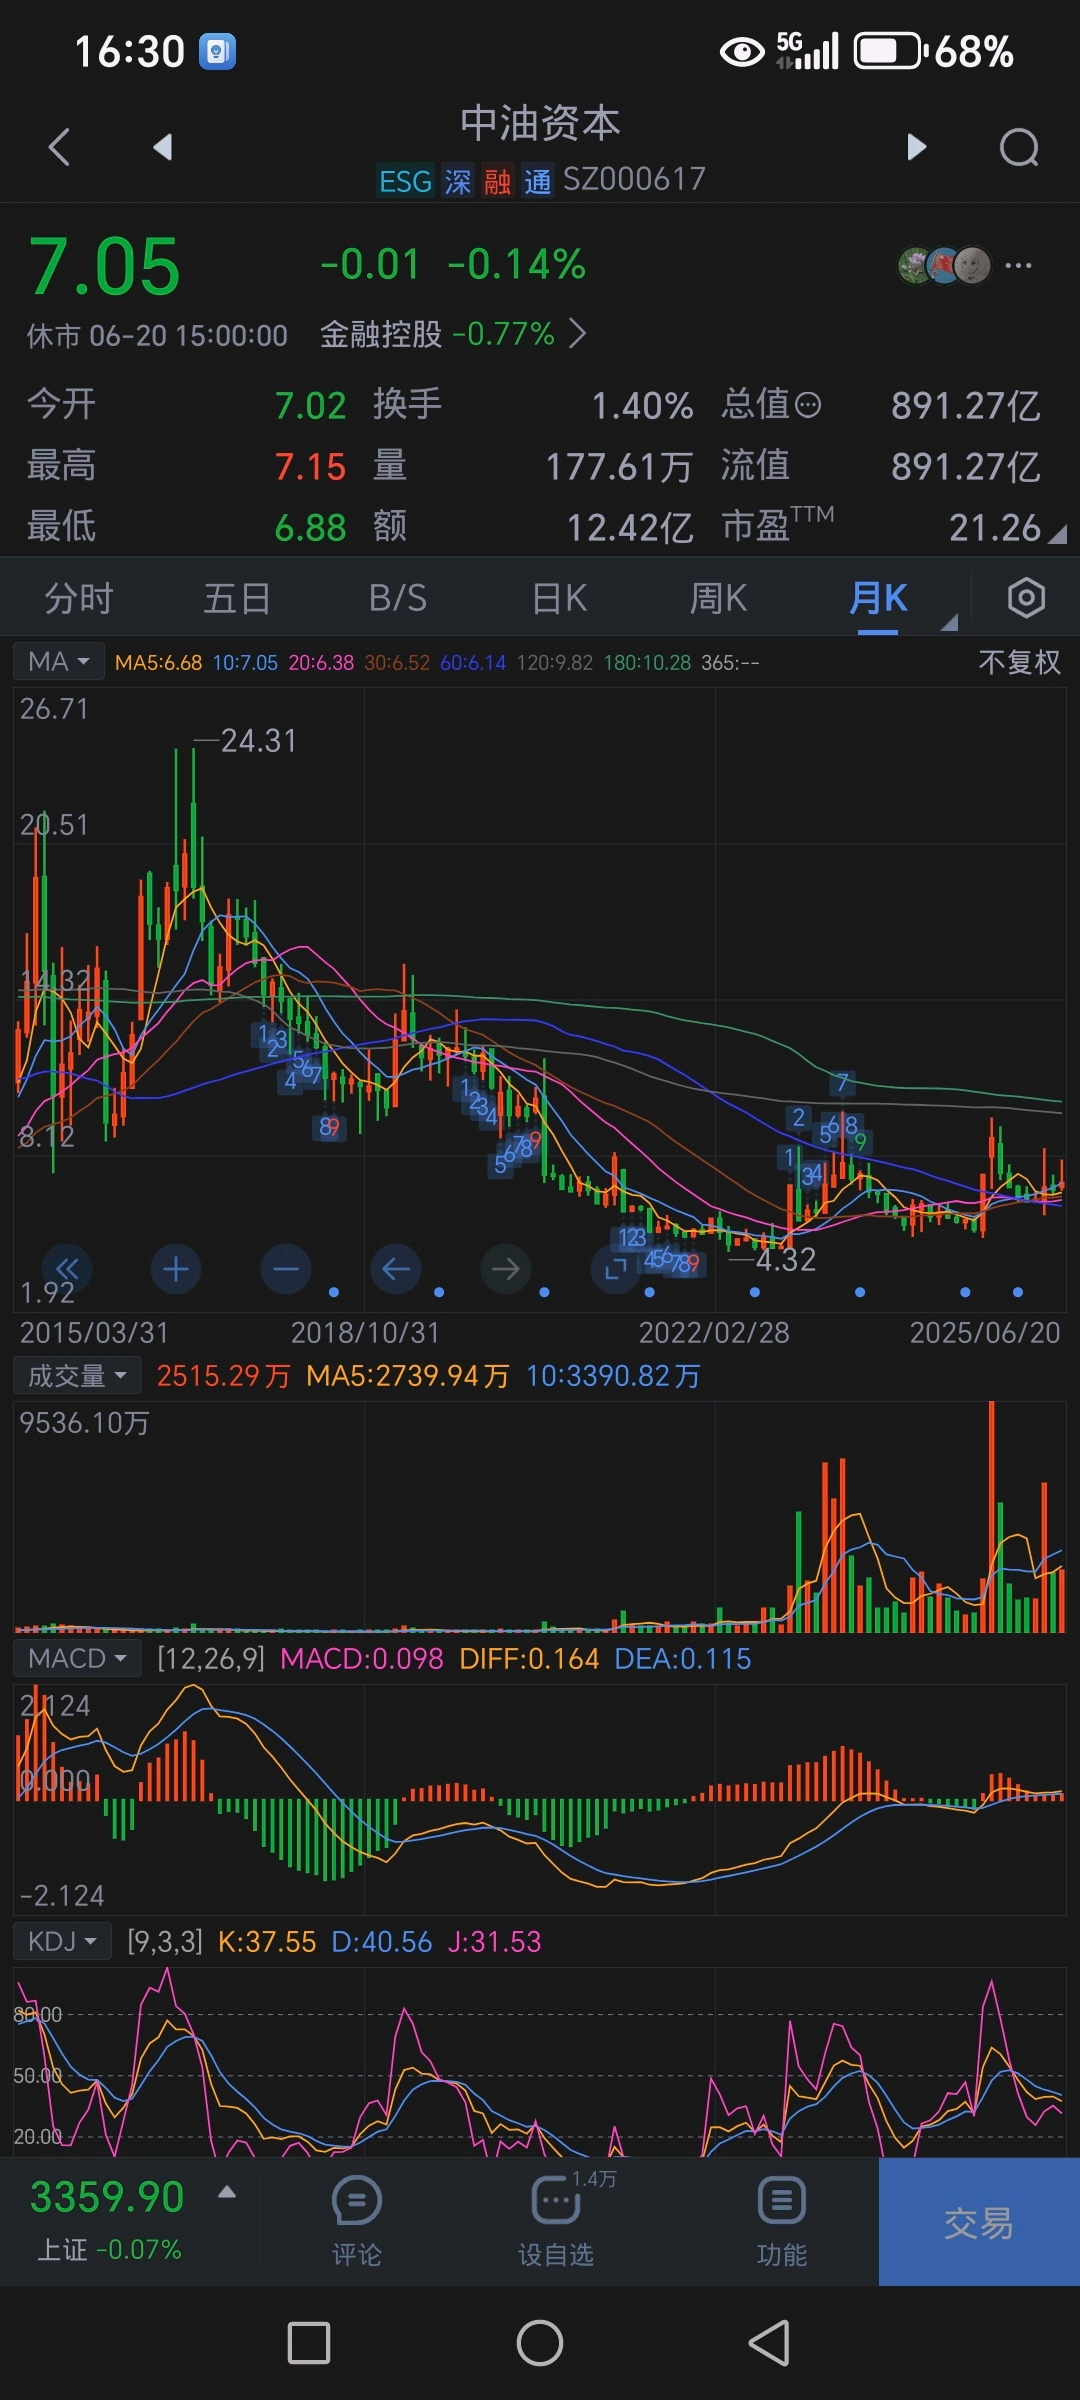Switch to the 分时 tab

click(79, 598)
